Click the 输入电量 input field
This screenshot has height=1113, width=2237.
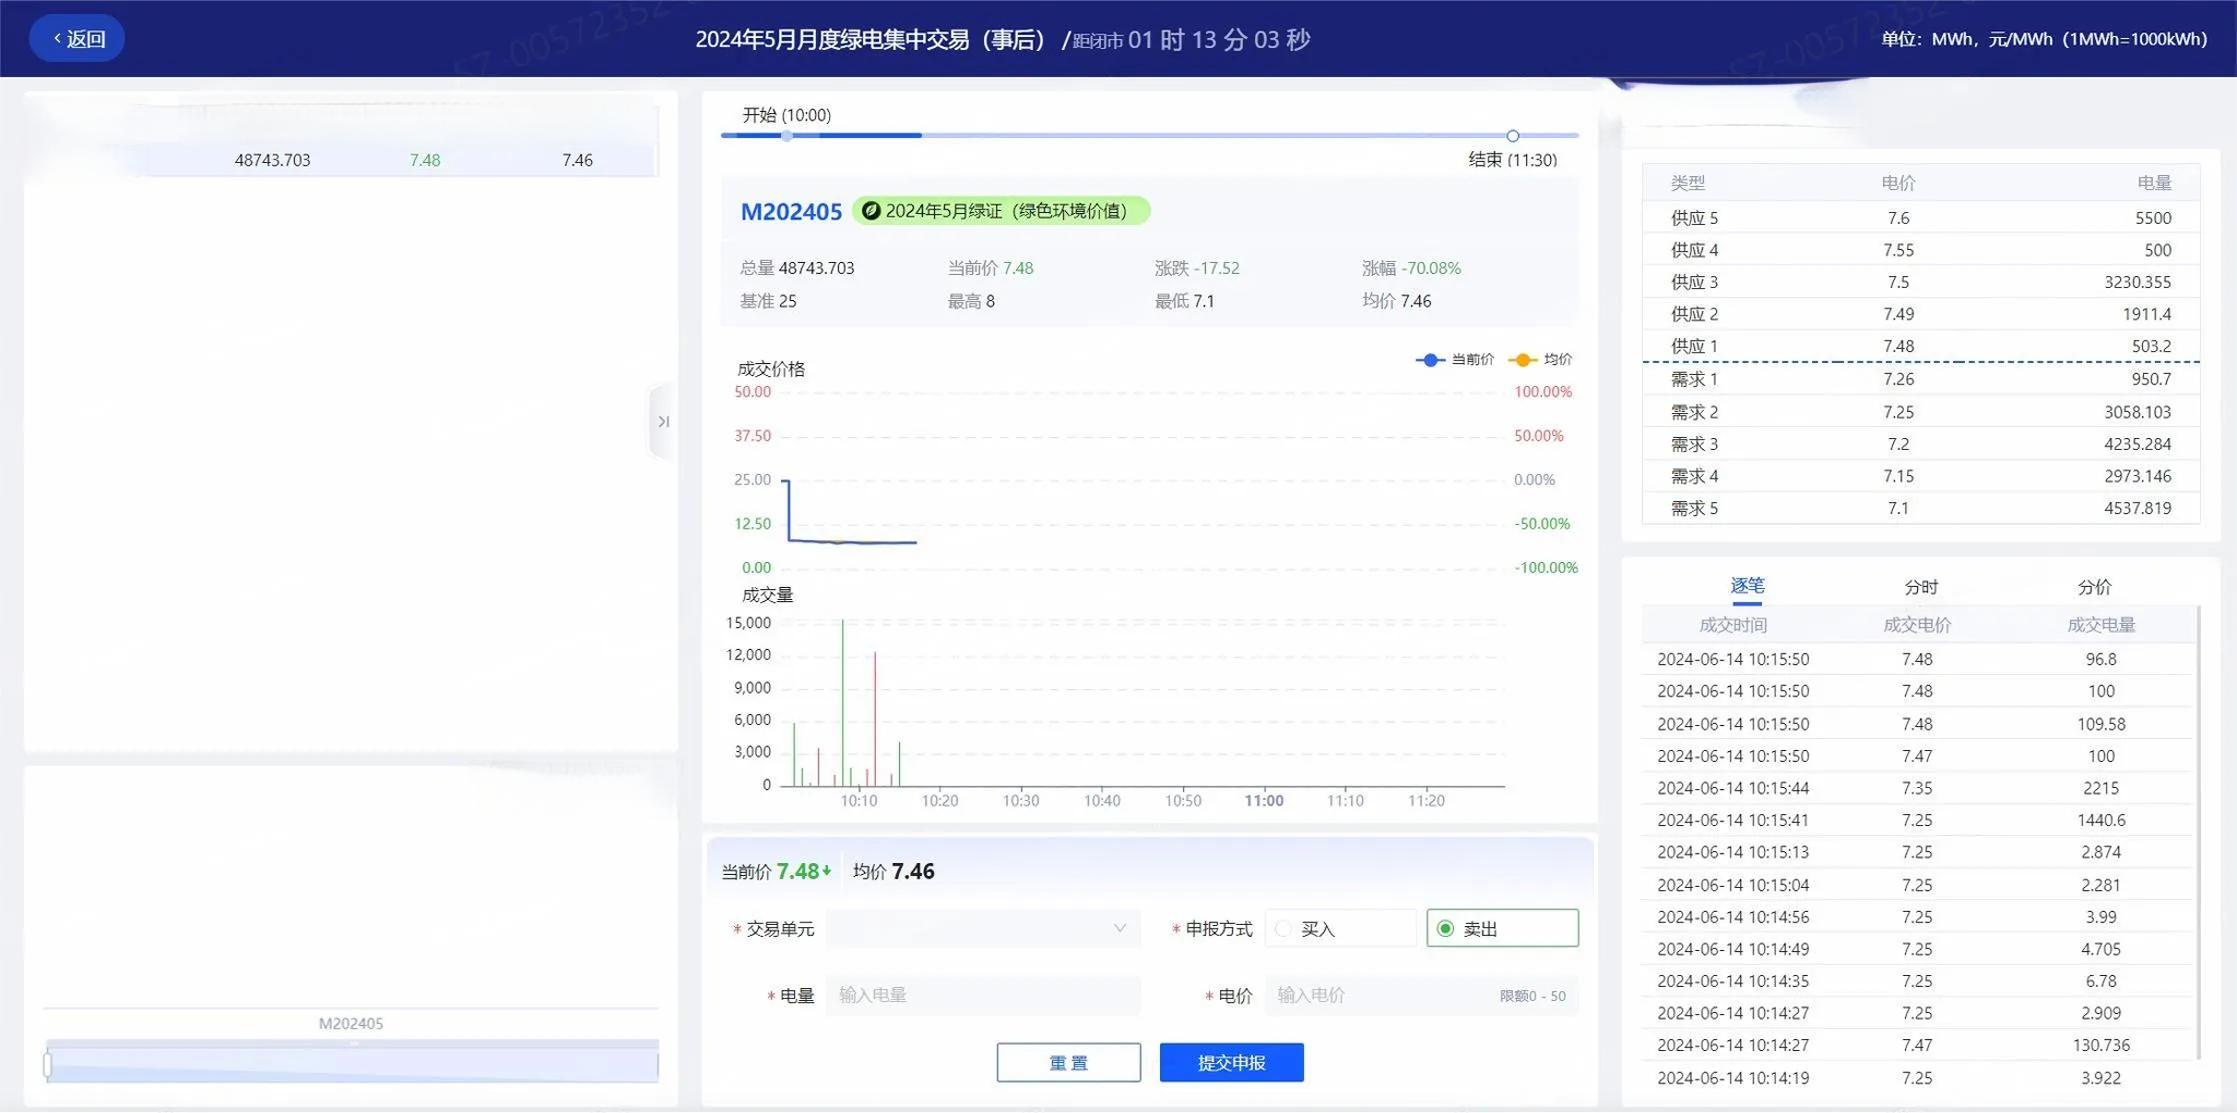point(982,995)
